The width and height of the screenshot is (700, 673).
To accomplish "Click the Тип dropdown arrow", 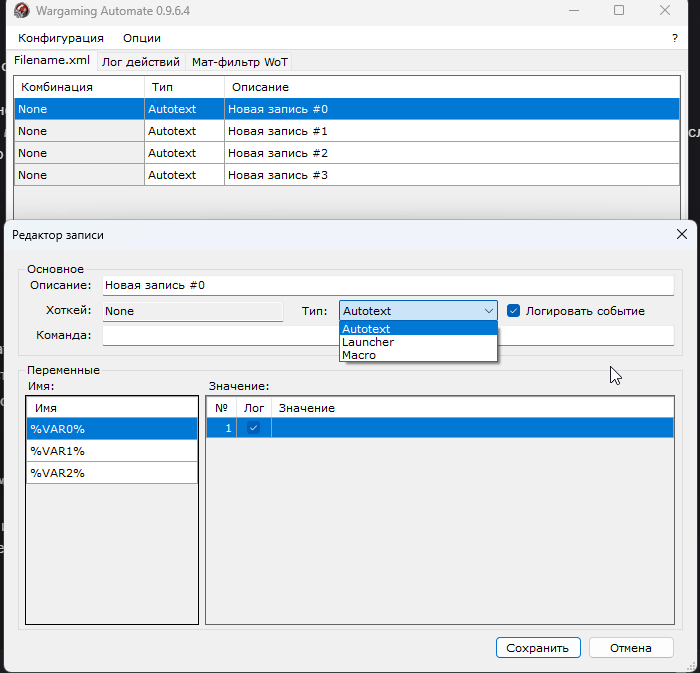I will (489, 311).
